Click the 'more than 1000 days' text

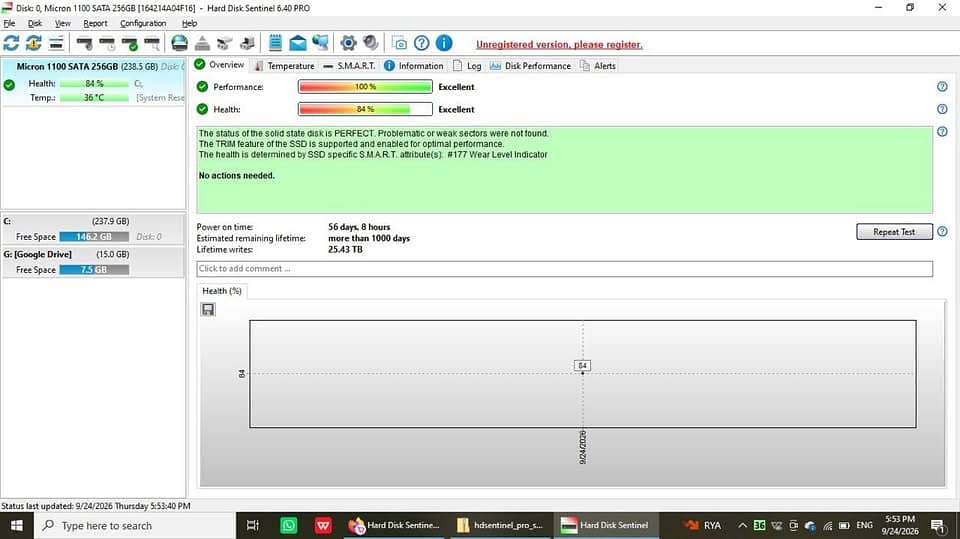coord(369,238)
